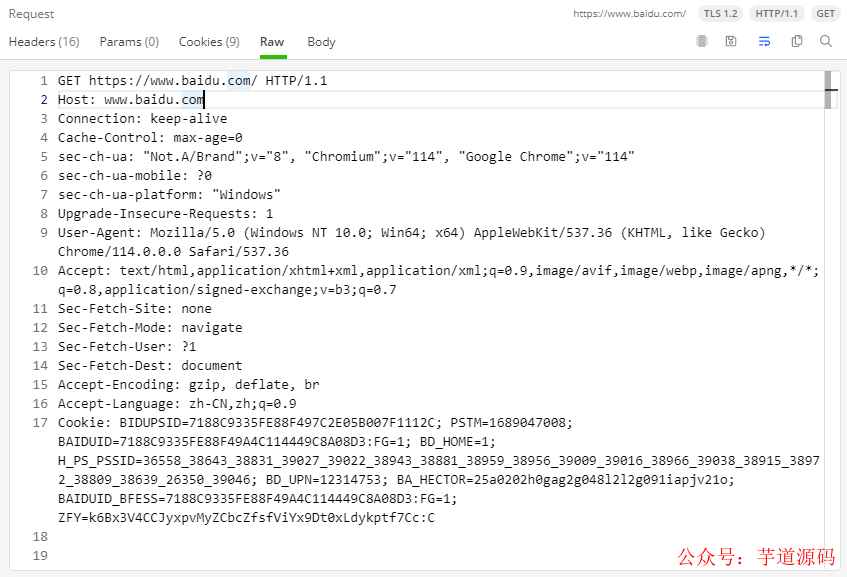Click the "Sec-Fetch-Site: none" line
The height and width of the screenshot is (577, 847).
135,308
